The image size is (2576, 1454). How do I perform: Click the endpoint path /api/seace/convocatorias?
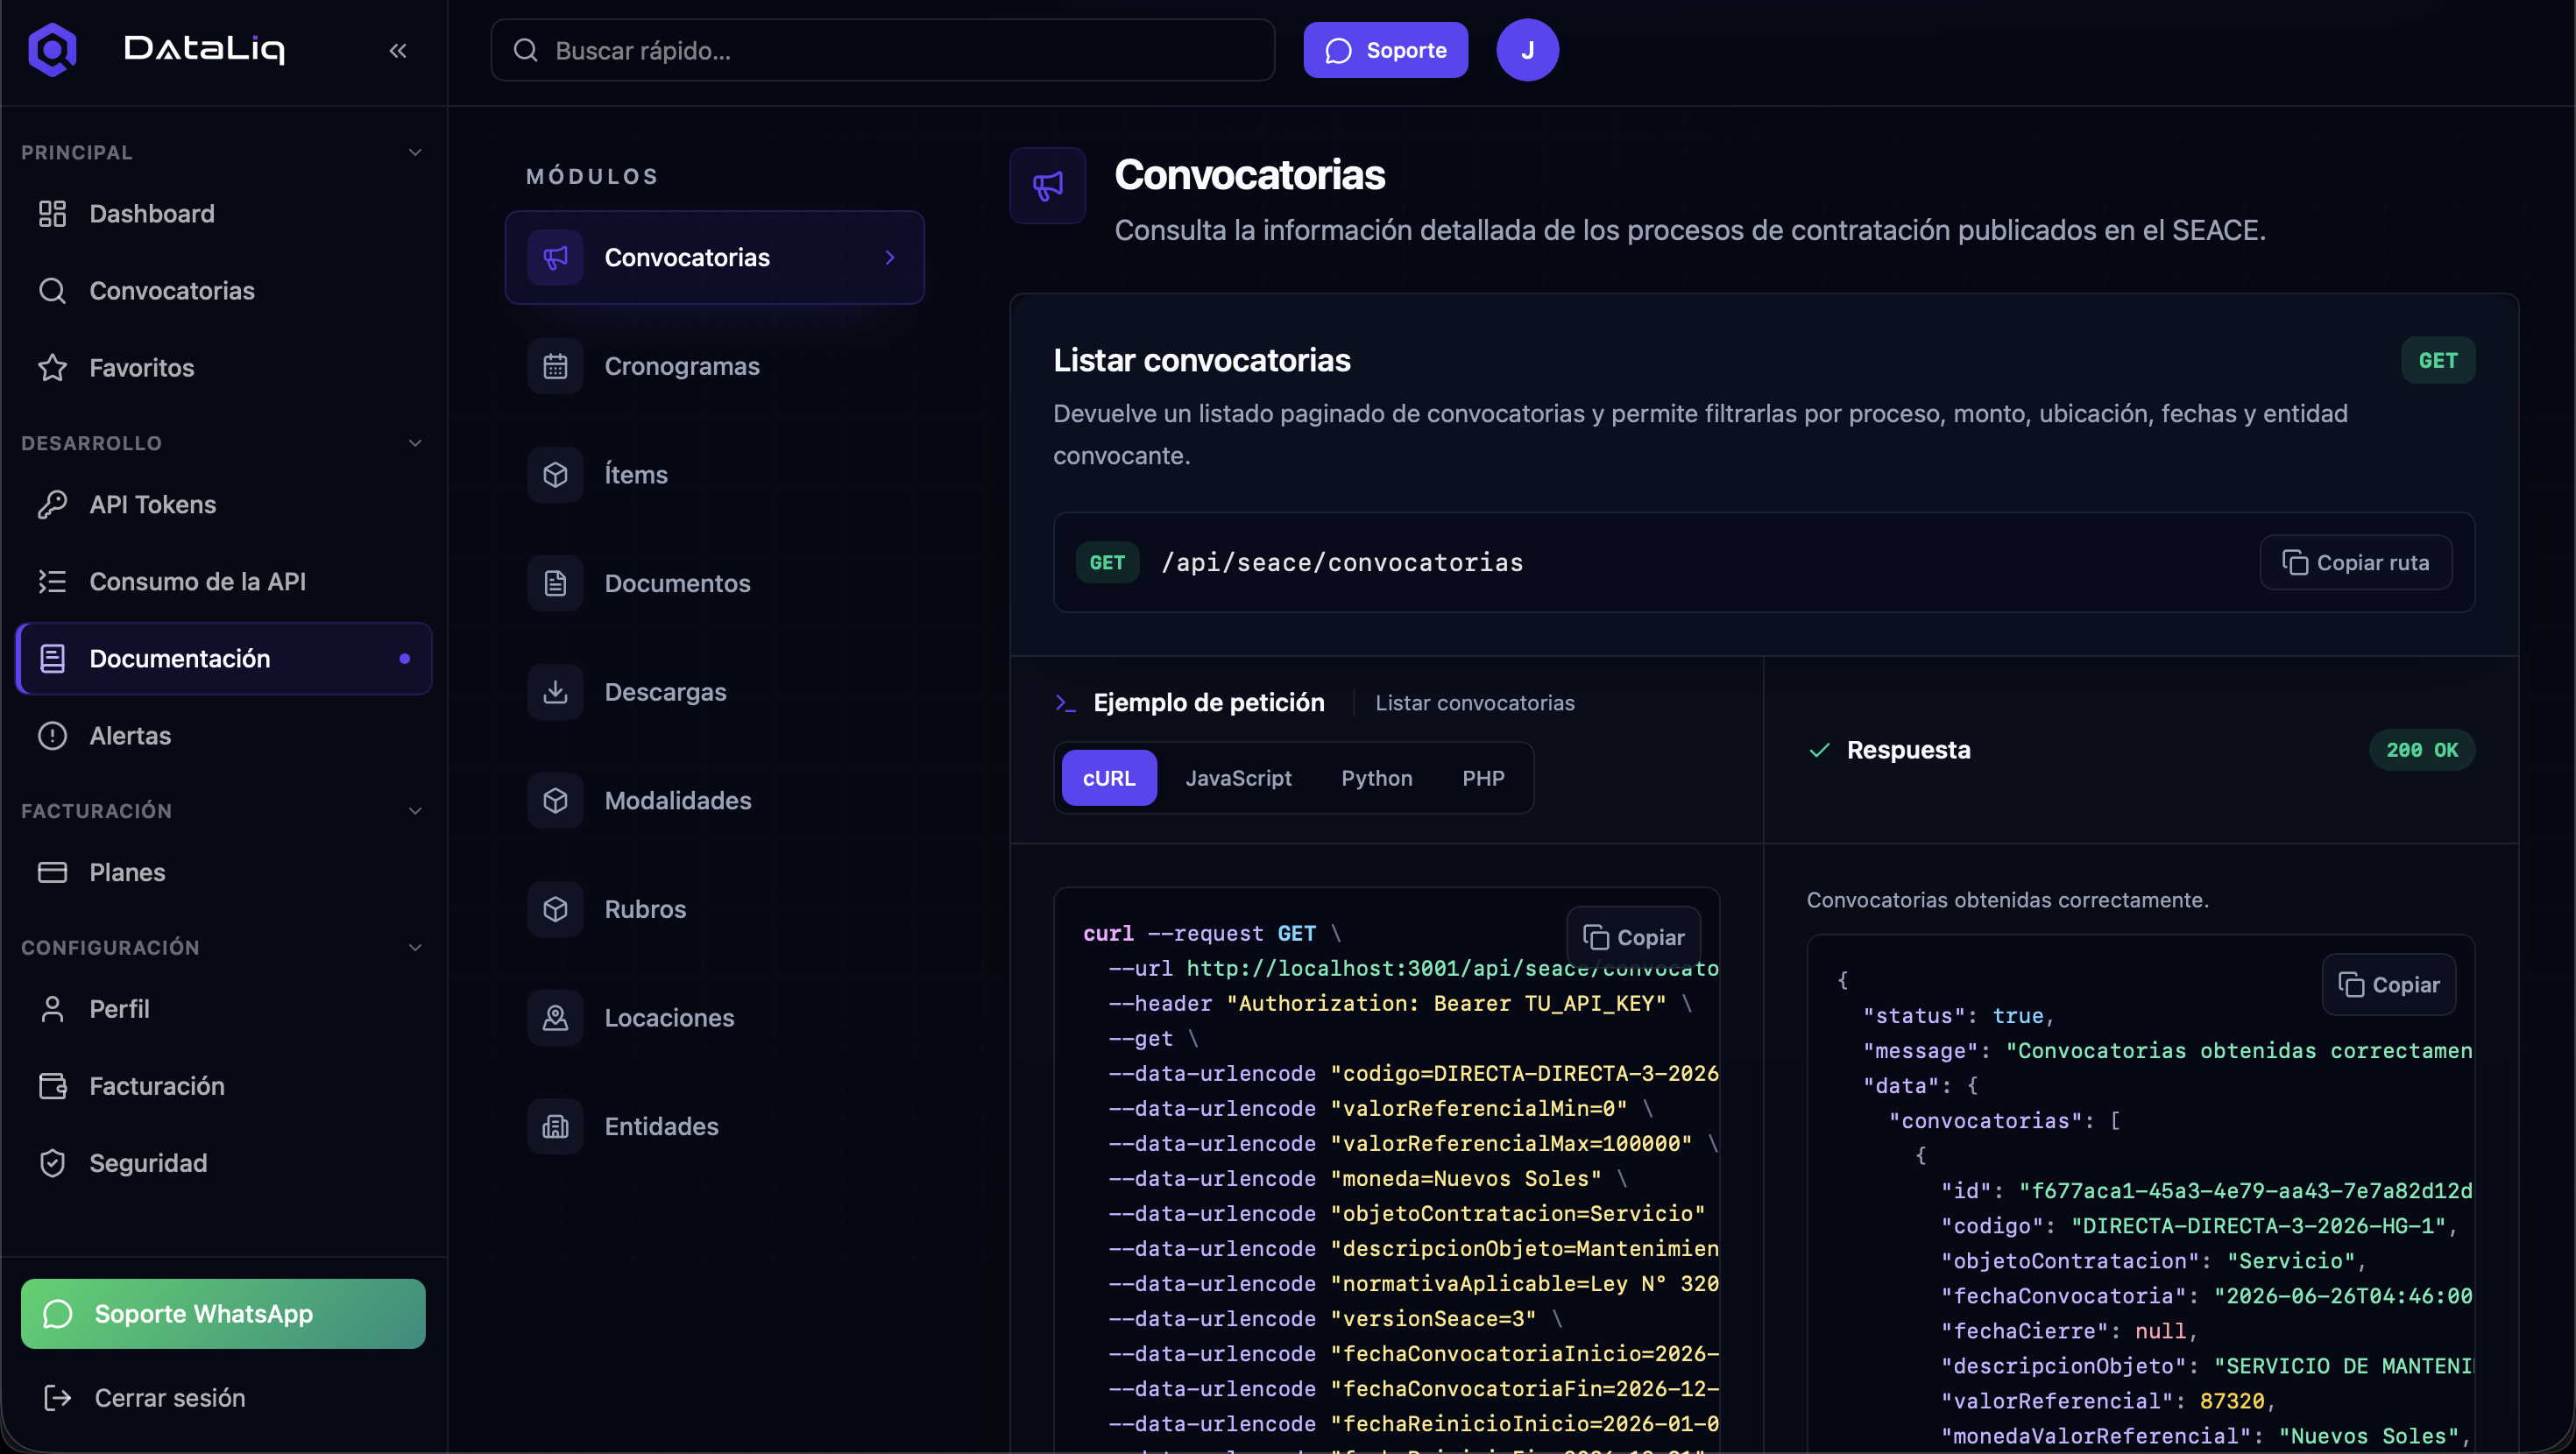1342,562
